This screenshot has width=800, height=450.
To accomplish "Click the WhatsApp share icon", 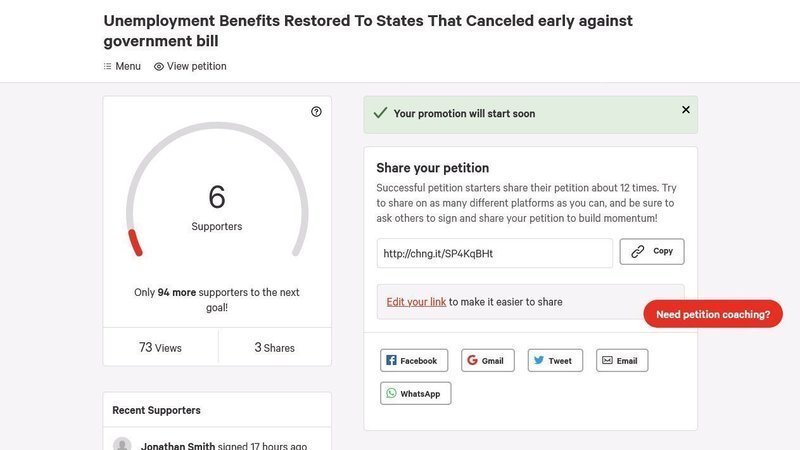I will point(391,394).
